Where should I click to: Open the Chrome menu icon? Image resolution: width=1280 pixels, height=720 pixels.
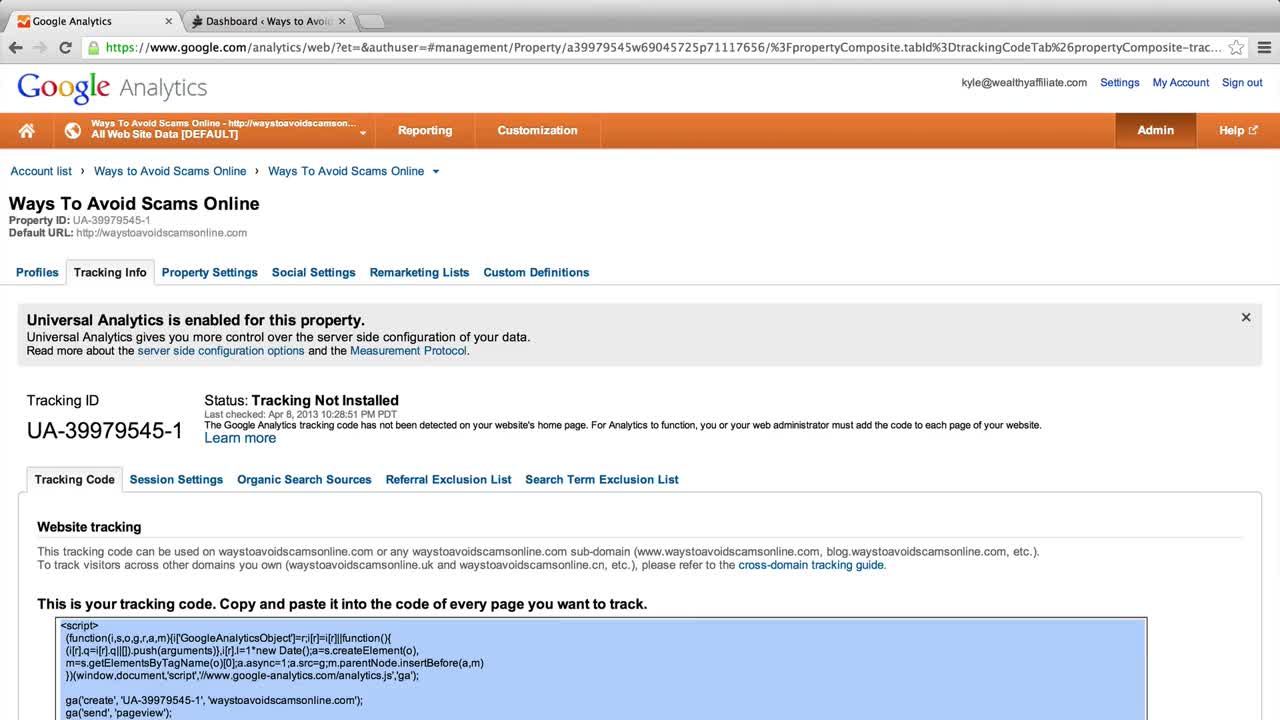[x=1264, y=47]
